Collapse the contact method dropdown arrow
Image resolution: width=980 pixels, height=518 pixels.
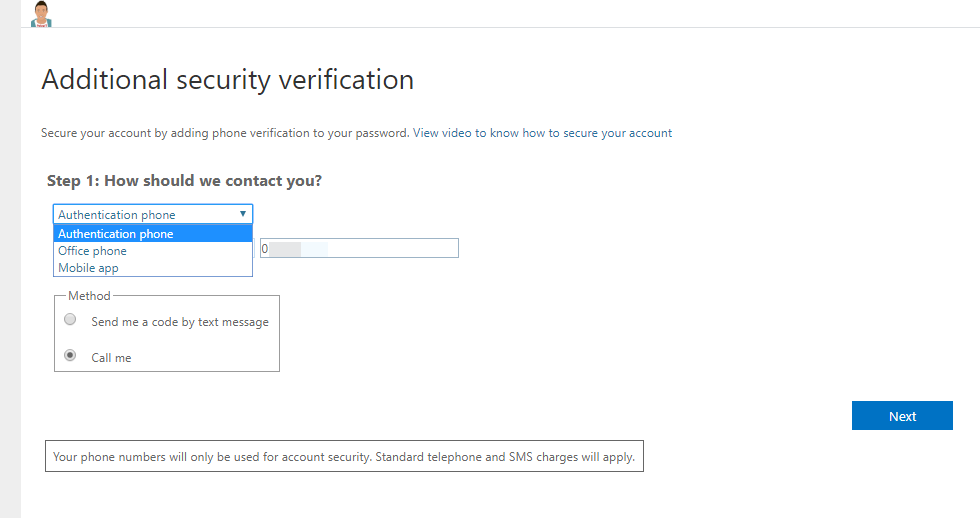point(242,214)
